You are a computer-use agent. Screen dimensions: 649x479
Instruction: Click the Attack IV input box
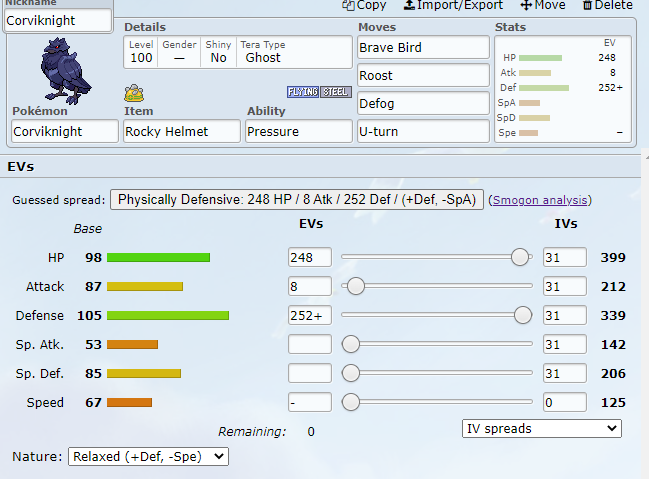point(565,286)
